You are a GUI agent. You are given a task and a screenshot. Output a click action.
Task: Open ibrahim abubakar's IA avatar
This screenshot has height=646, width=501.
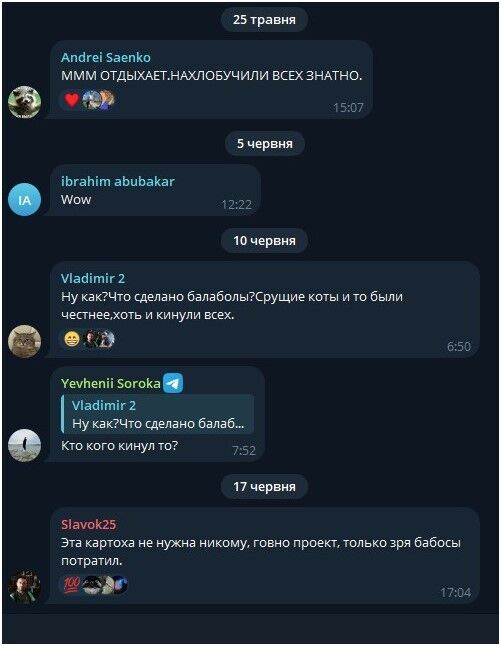click(24, 200)
